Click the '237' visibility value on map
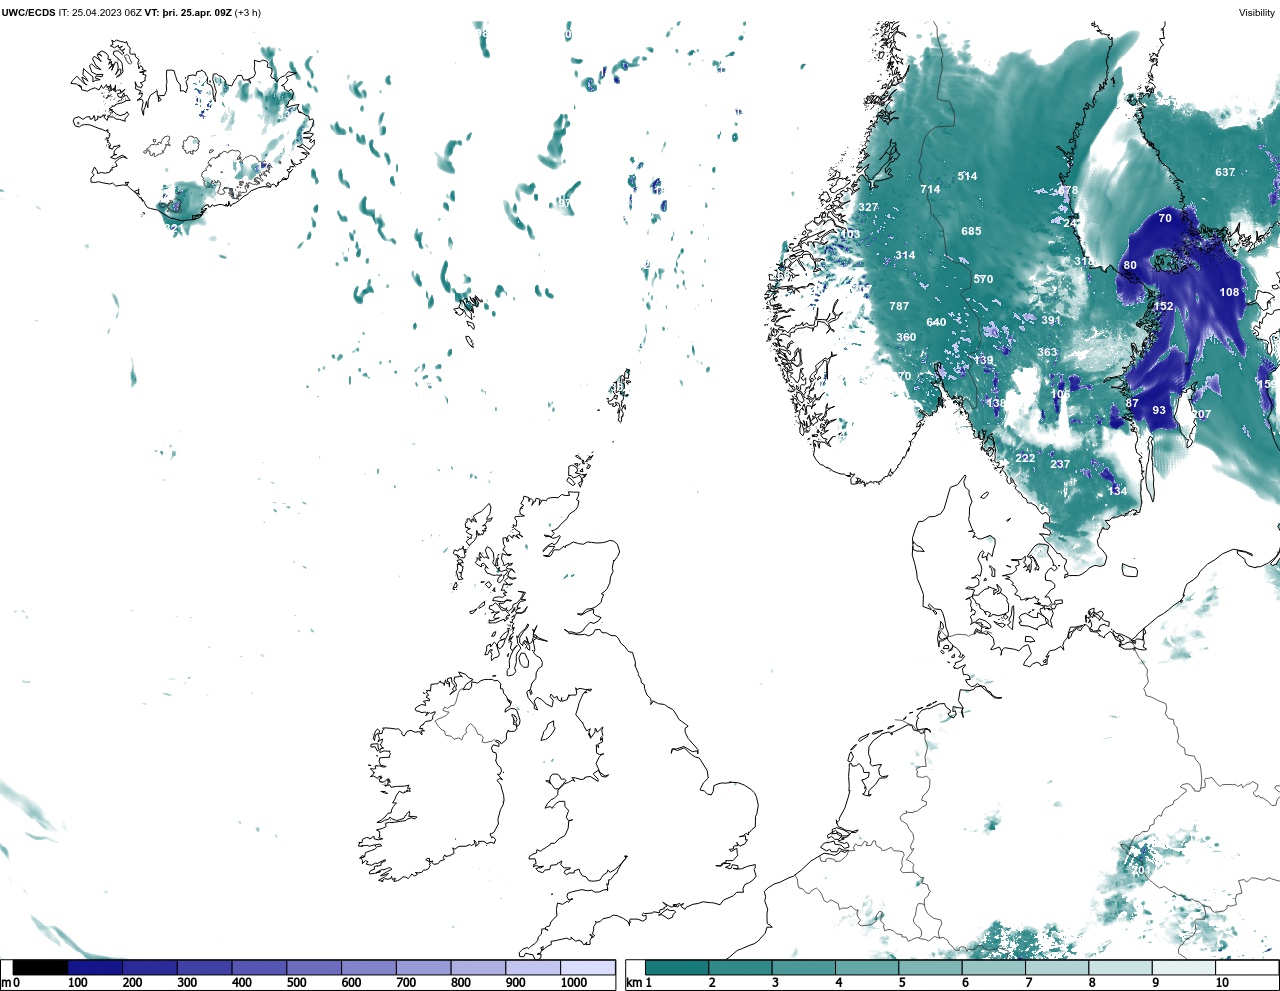Screen dimensions: 1280x991 [1060, 464]
